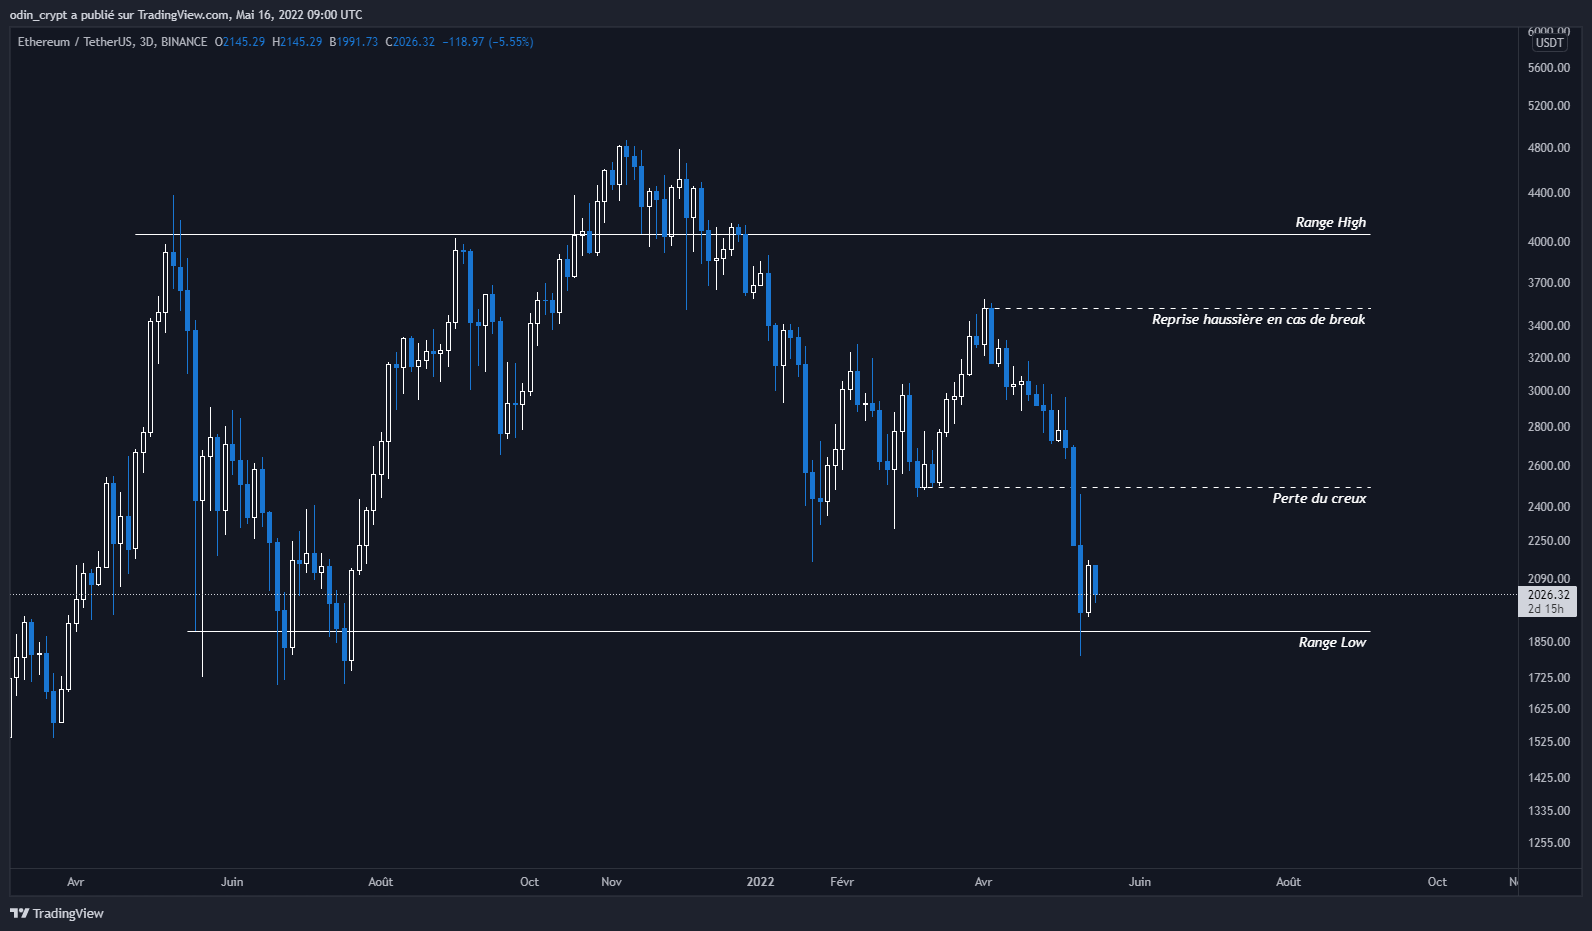Click the low value B1991.73
This screenshot has height=931, width=1592.
point(353,42)
